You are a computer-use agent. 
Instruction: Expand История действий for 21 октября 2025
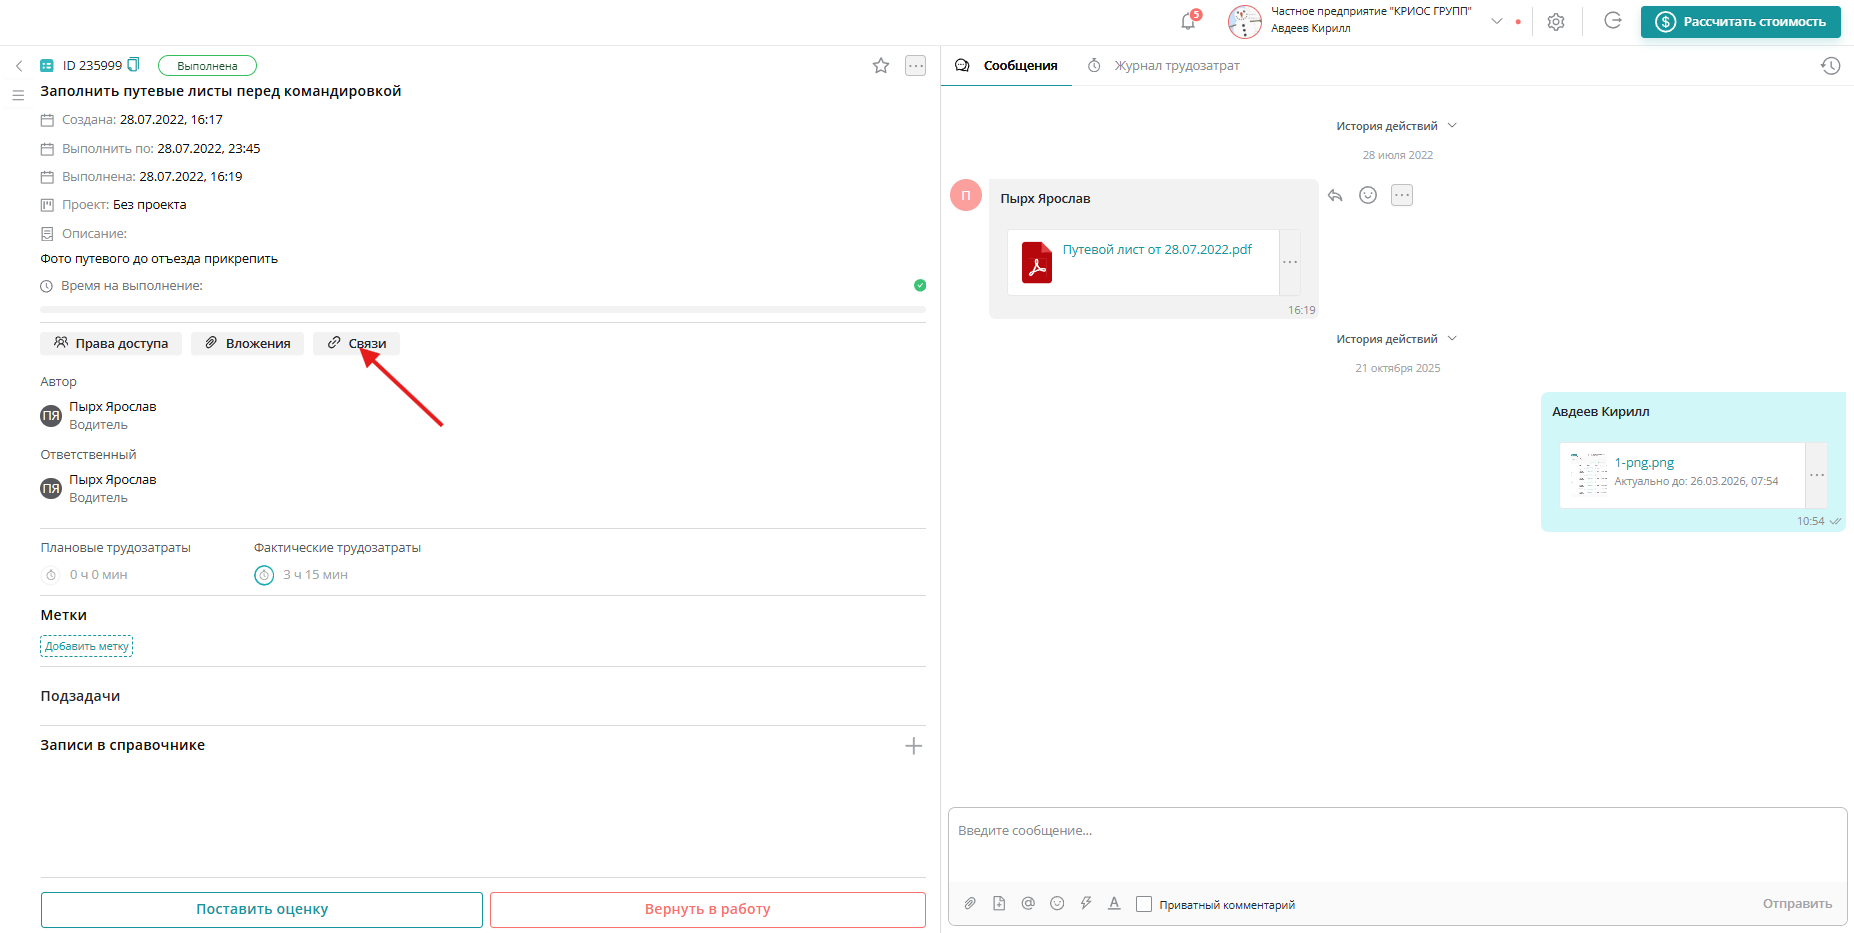[x=1396, y=339]
